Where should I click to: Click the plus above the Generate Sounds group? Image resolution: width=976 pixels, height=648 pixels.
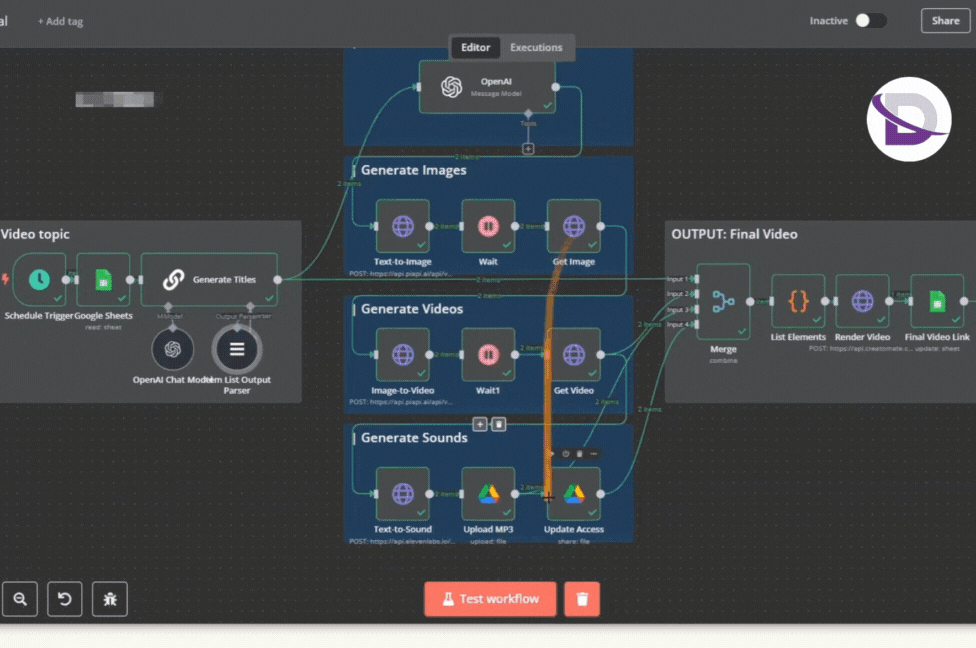480,424
